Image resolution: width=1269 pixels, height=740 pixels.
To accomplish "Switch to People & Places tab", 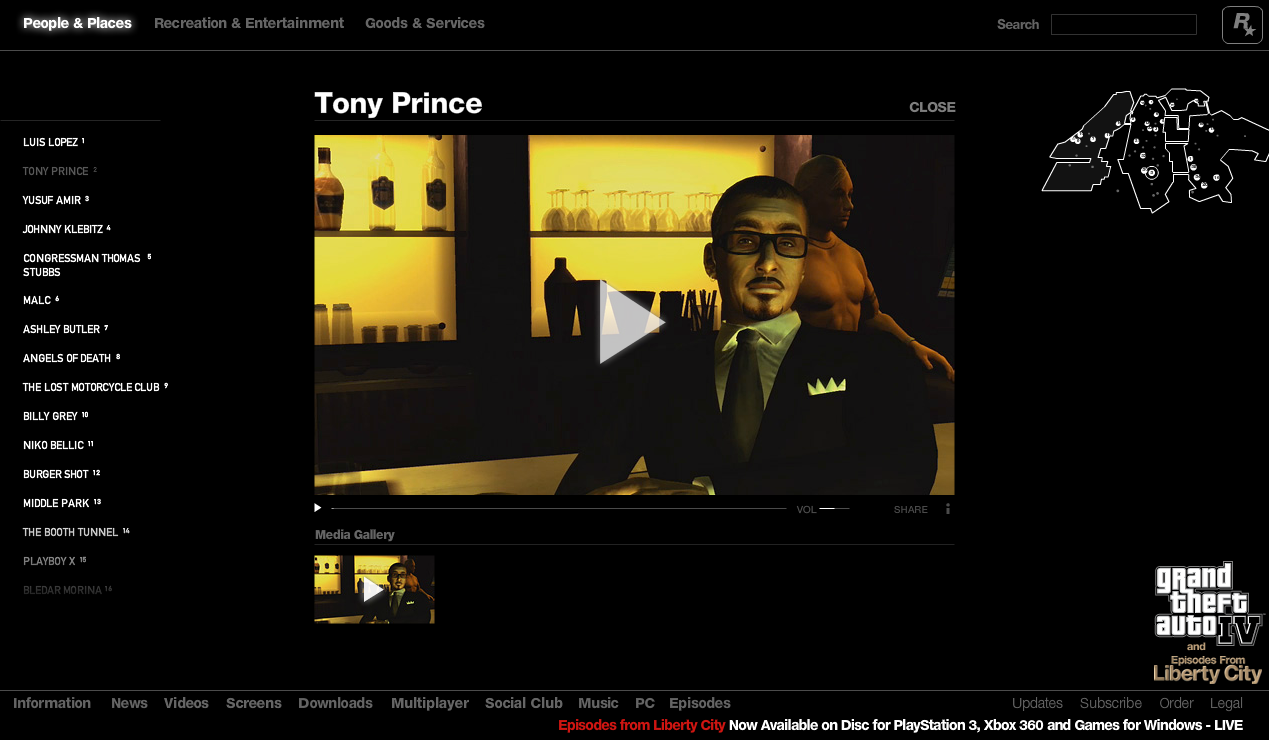I will click(x=77, y=23).
